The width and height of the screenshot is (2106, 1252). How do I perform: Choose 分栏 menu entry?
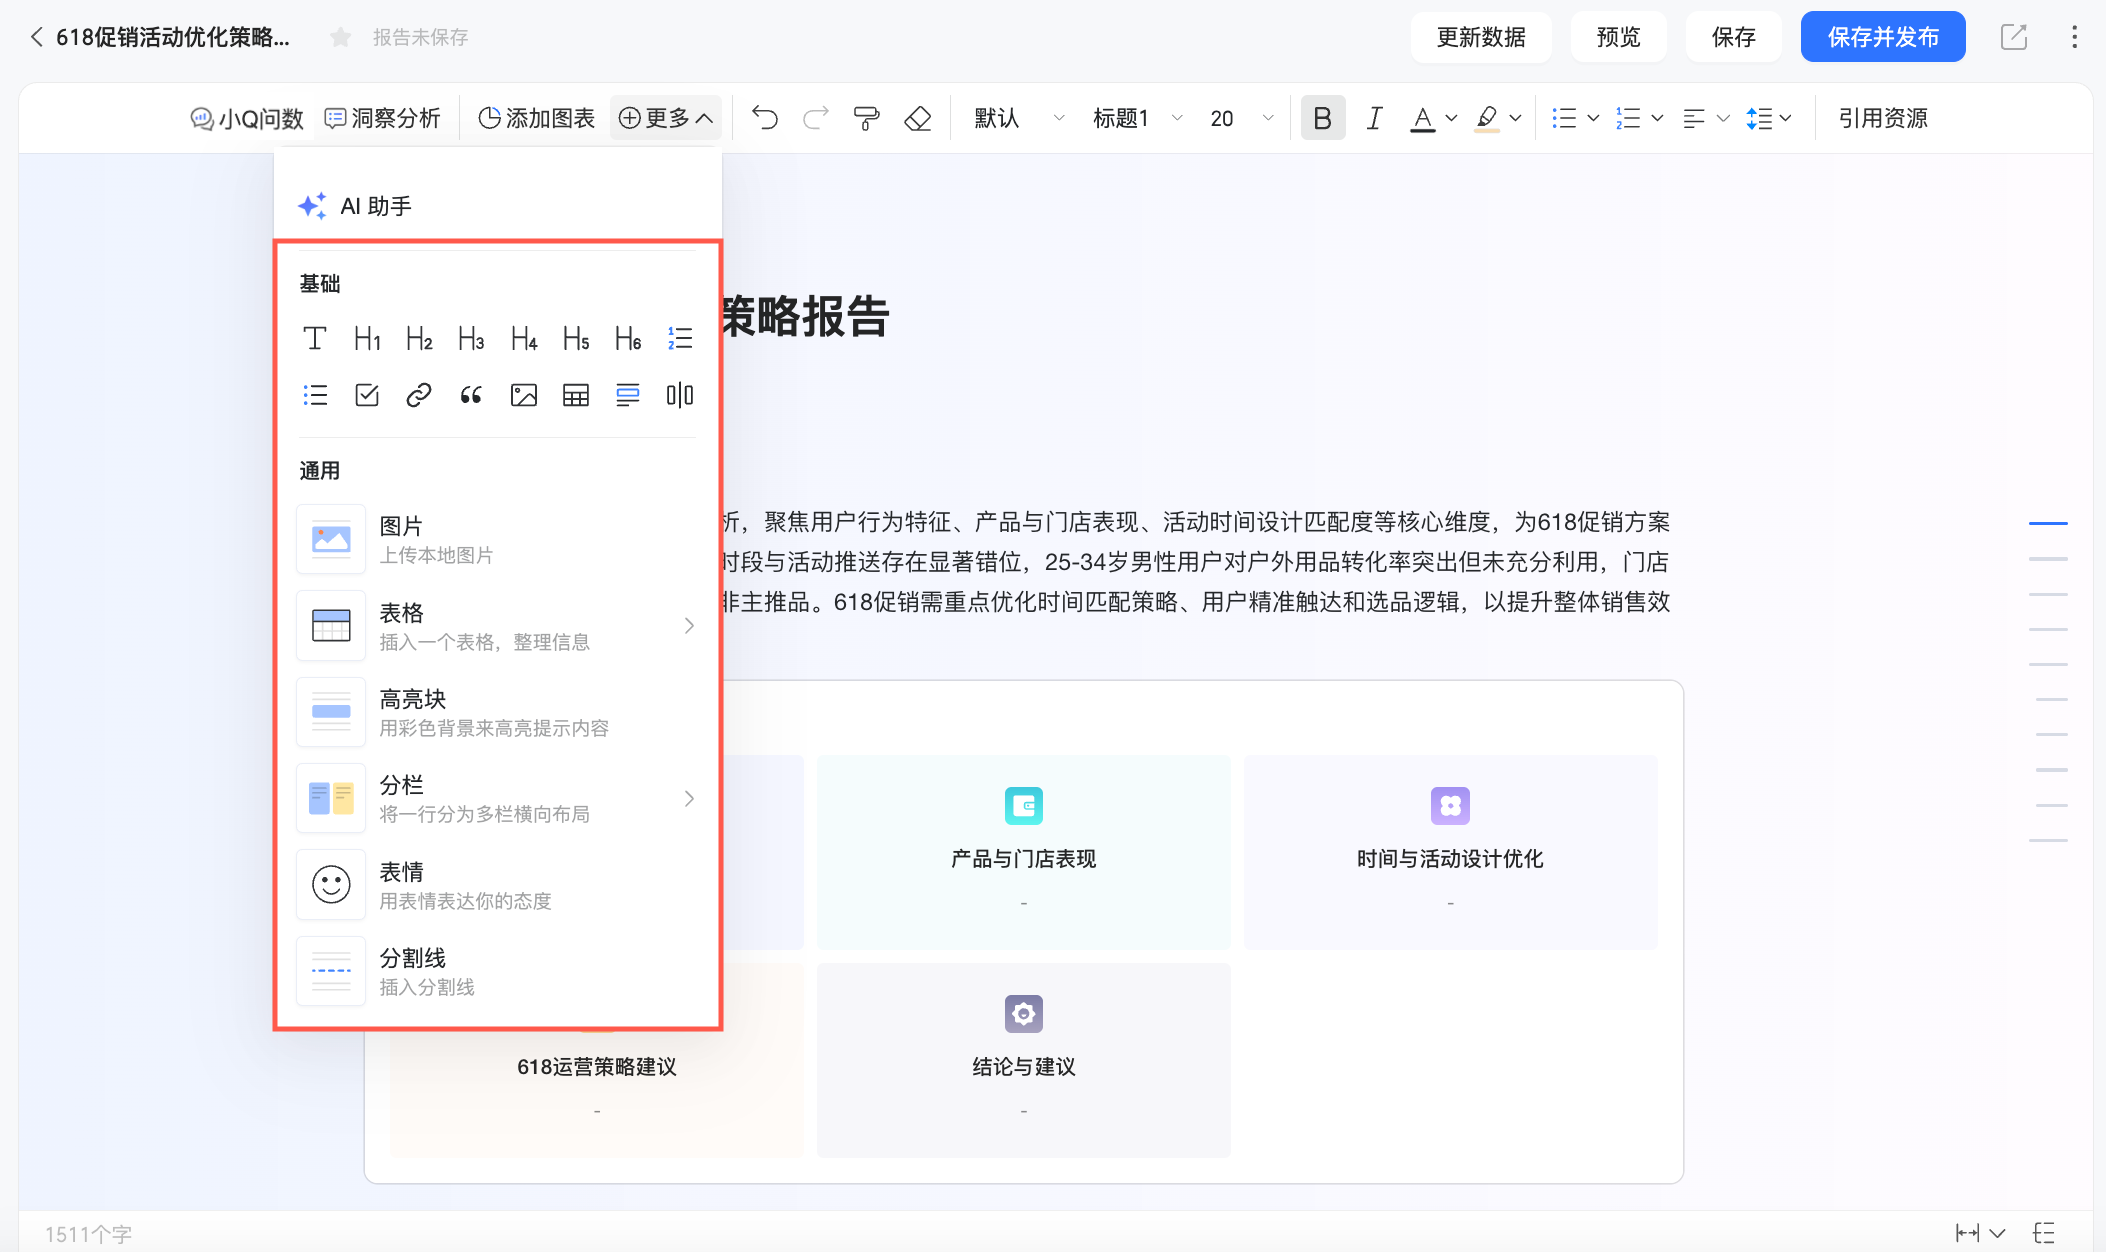(x=498, y=798)
